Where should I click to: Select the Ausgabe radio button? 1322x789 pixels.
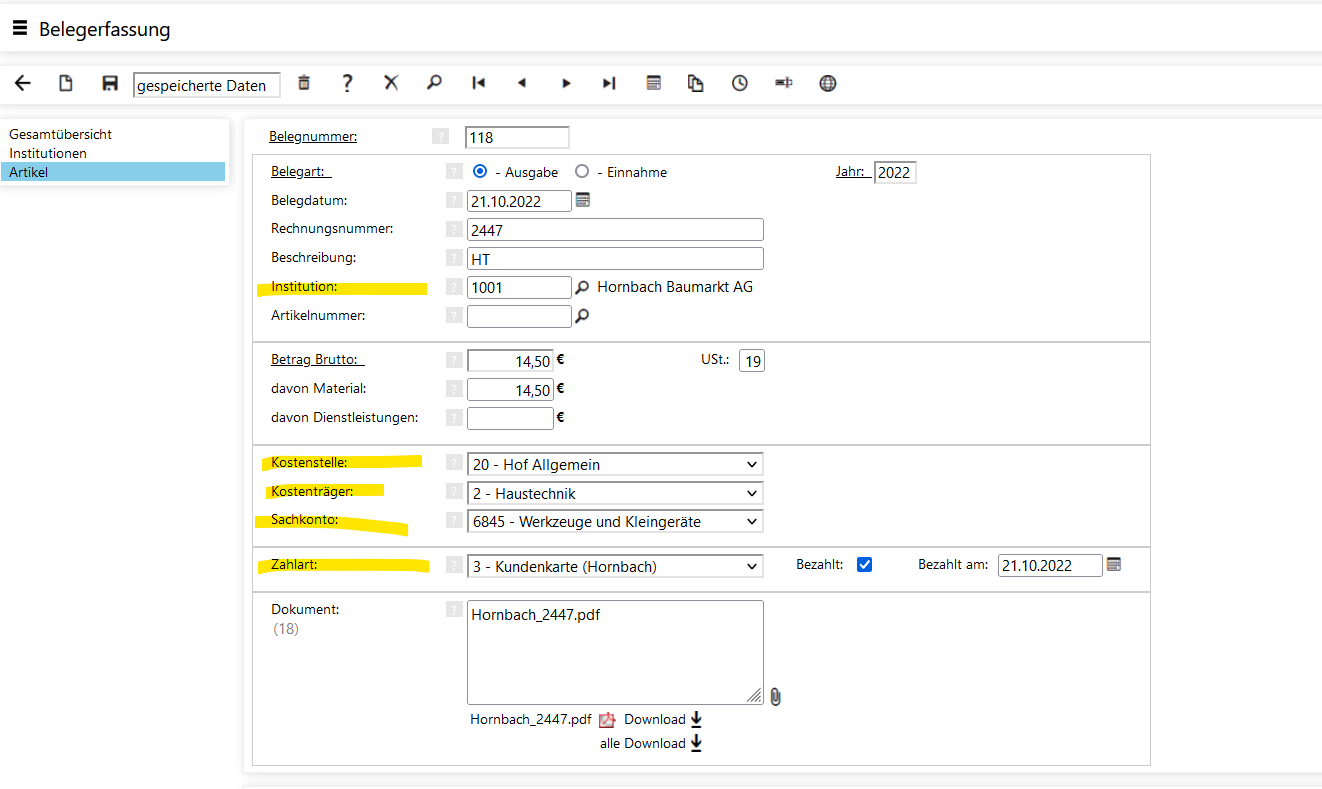pos(480,171)
